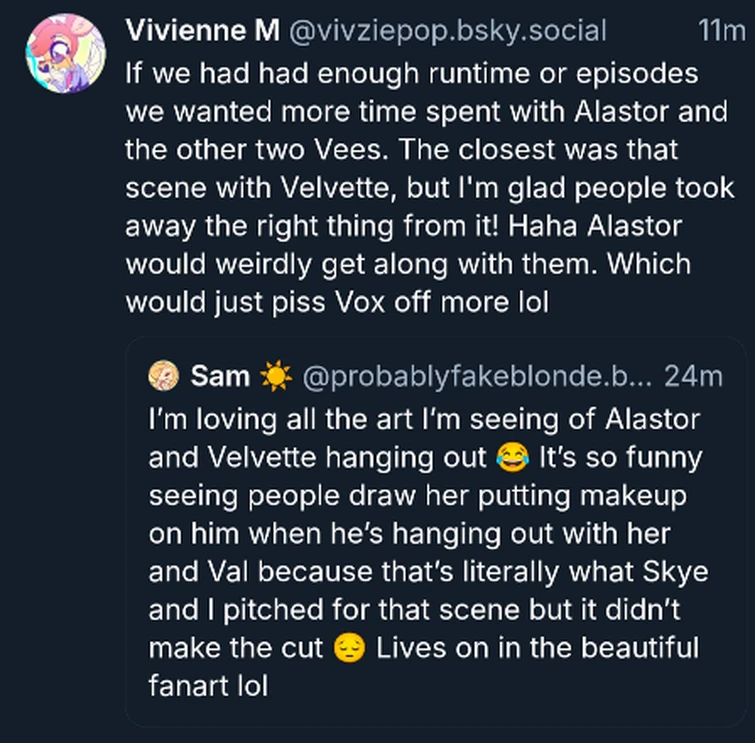
Task: Open the @vivziepop.bsky.social handle link
Action: point(447,32)
